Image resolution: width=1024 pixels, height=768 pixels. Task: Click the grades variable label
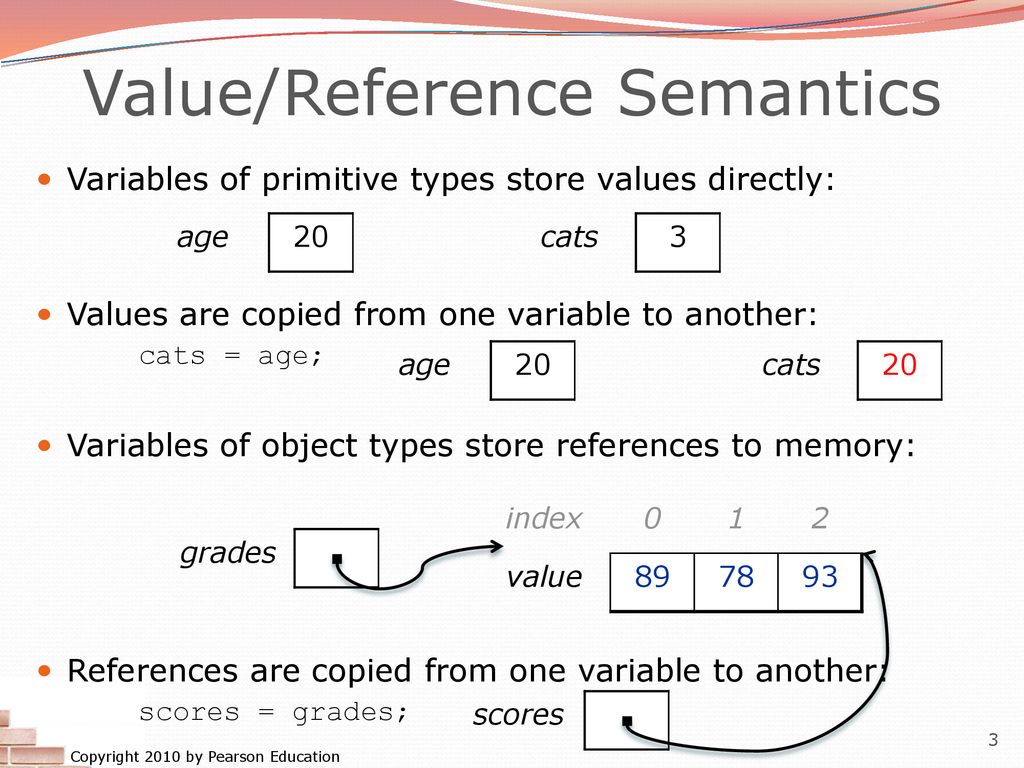click(228, 554)
